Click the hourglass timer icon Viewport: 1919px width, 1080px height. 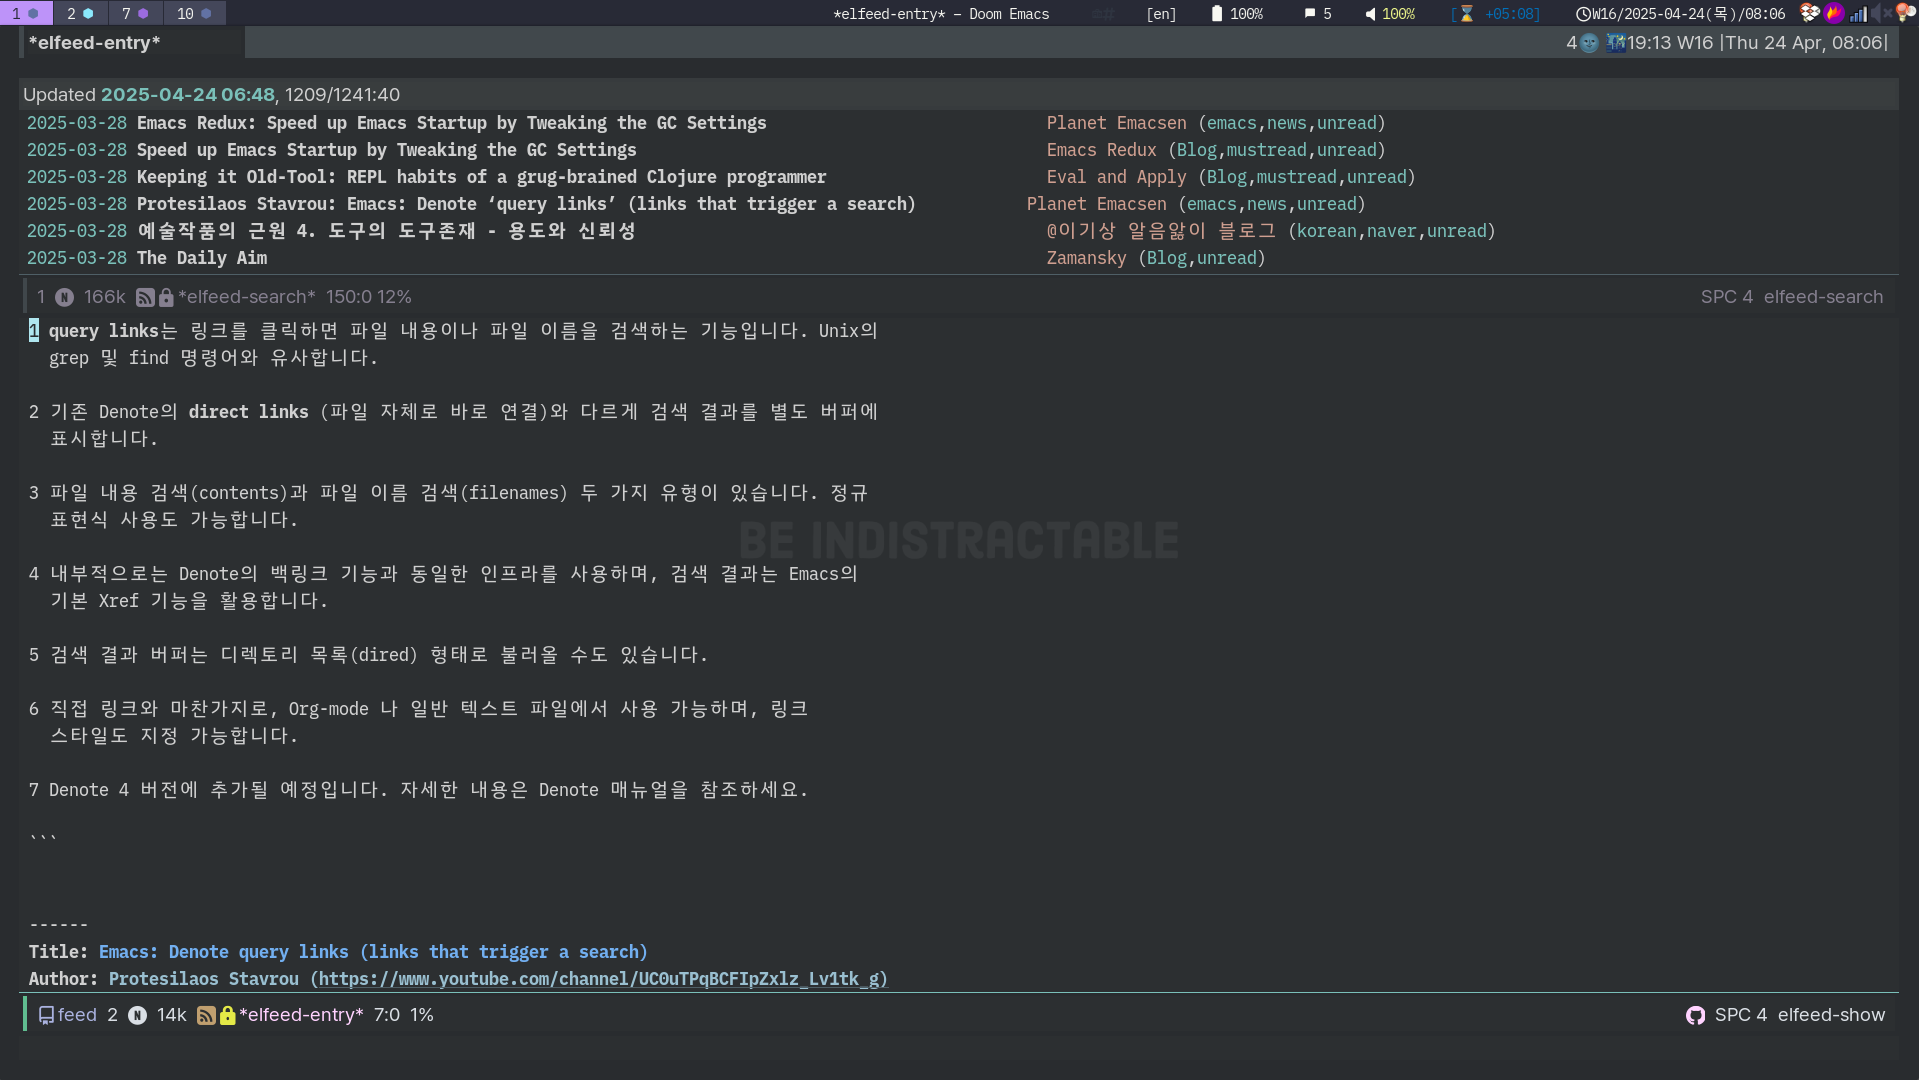(x=1467, y=14)
